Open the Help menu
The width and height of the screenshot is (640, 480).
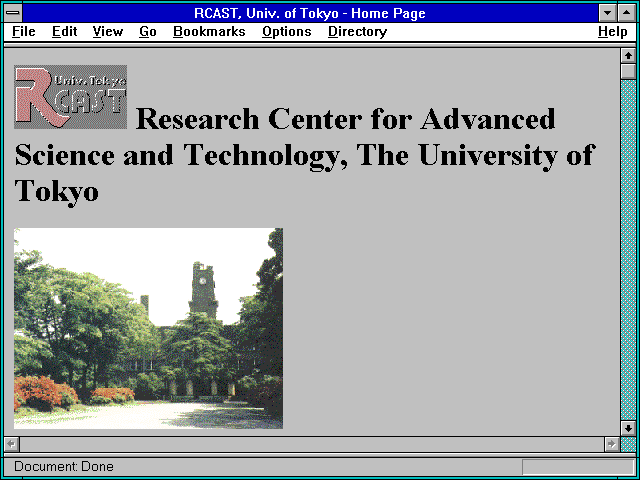tap(613, 32)
